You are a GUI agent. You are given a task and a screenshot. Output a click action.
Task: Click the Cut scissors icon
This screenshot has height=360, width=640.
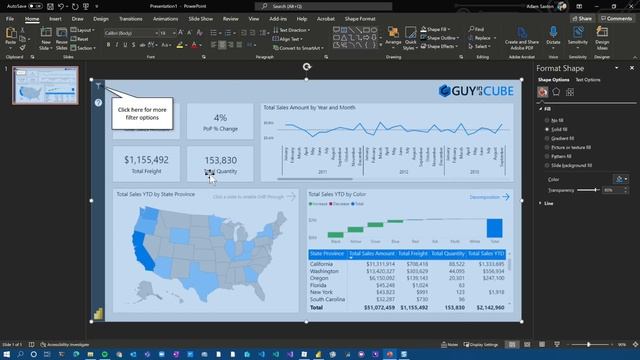[x=22, y=31]
